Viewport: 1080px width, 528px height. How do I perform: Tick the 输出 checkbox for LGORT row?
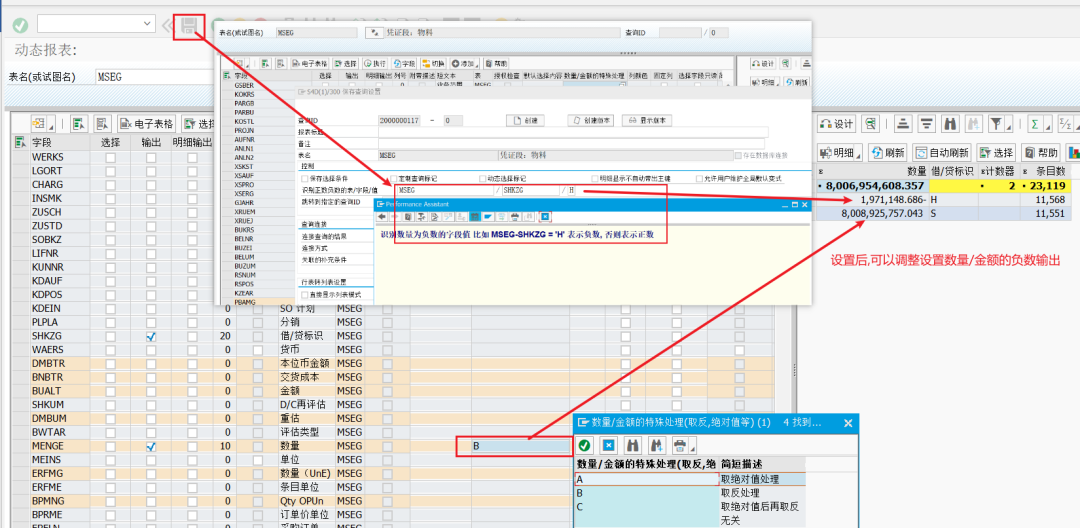pyautogui.click(x=151, y=171)
